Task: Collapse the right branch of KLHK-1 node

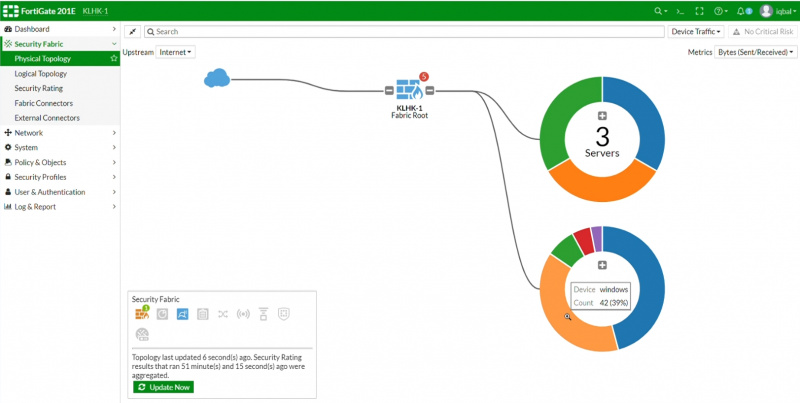Action: 428,91
